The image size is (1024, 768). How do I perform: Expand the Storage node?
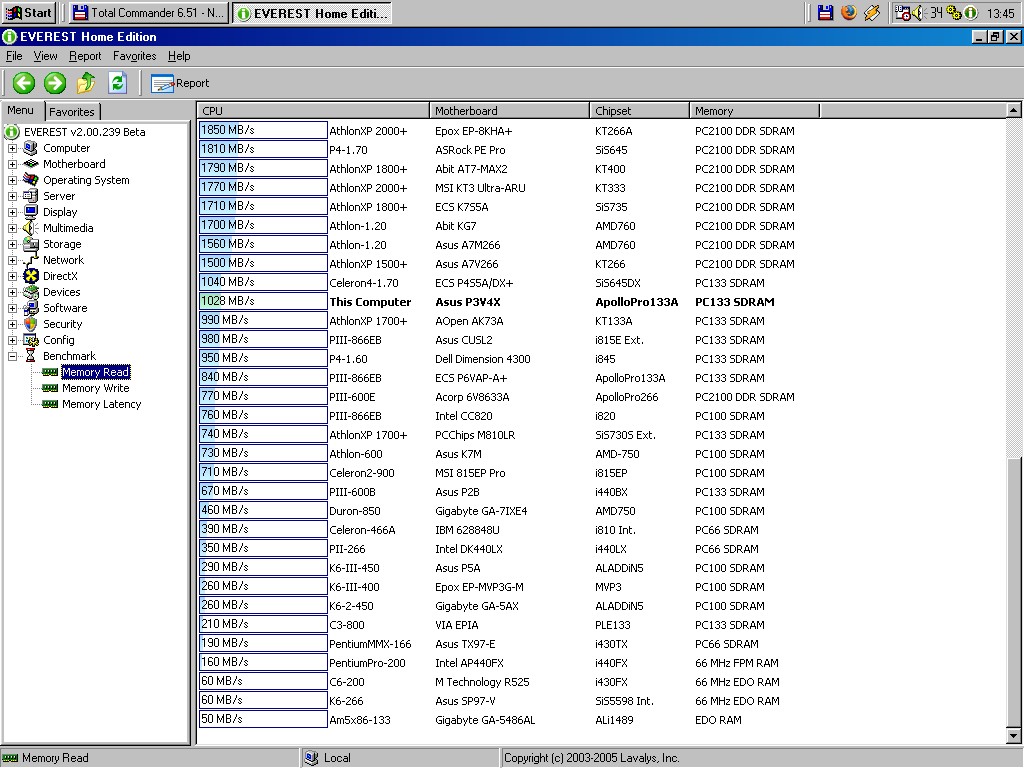click(12, 244)
